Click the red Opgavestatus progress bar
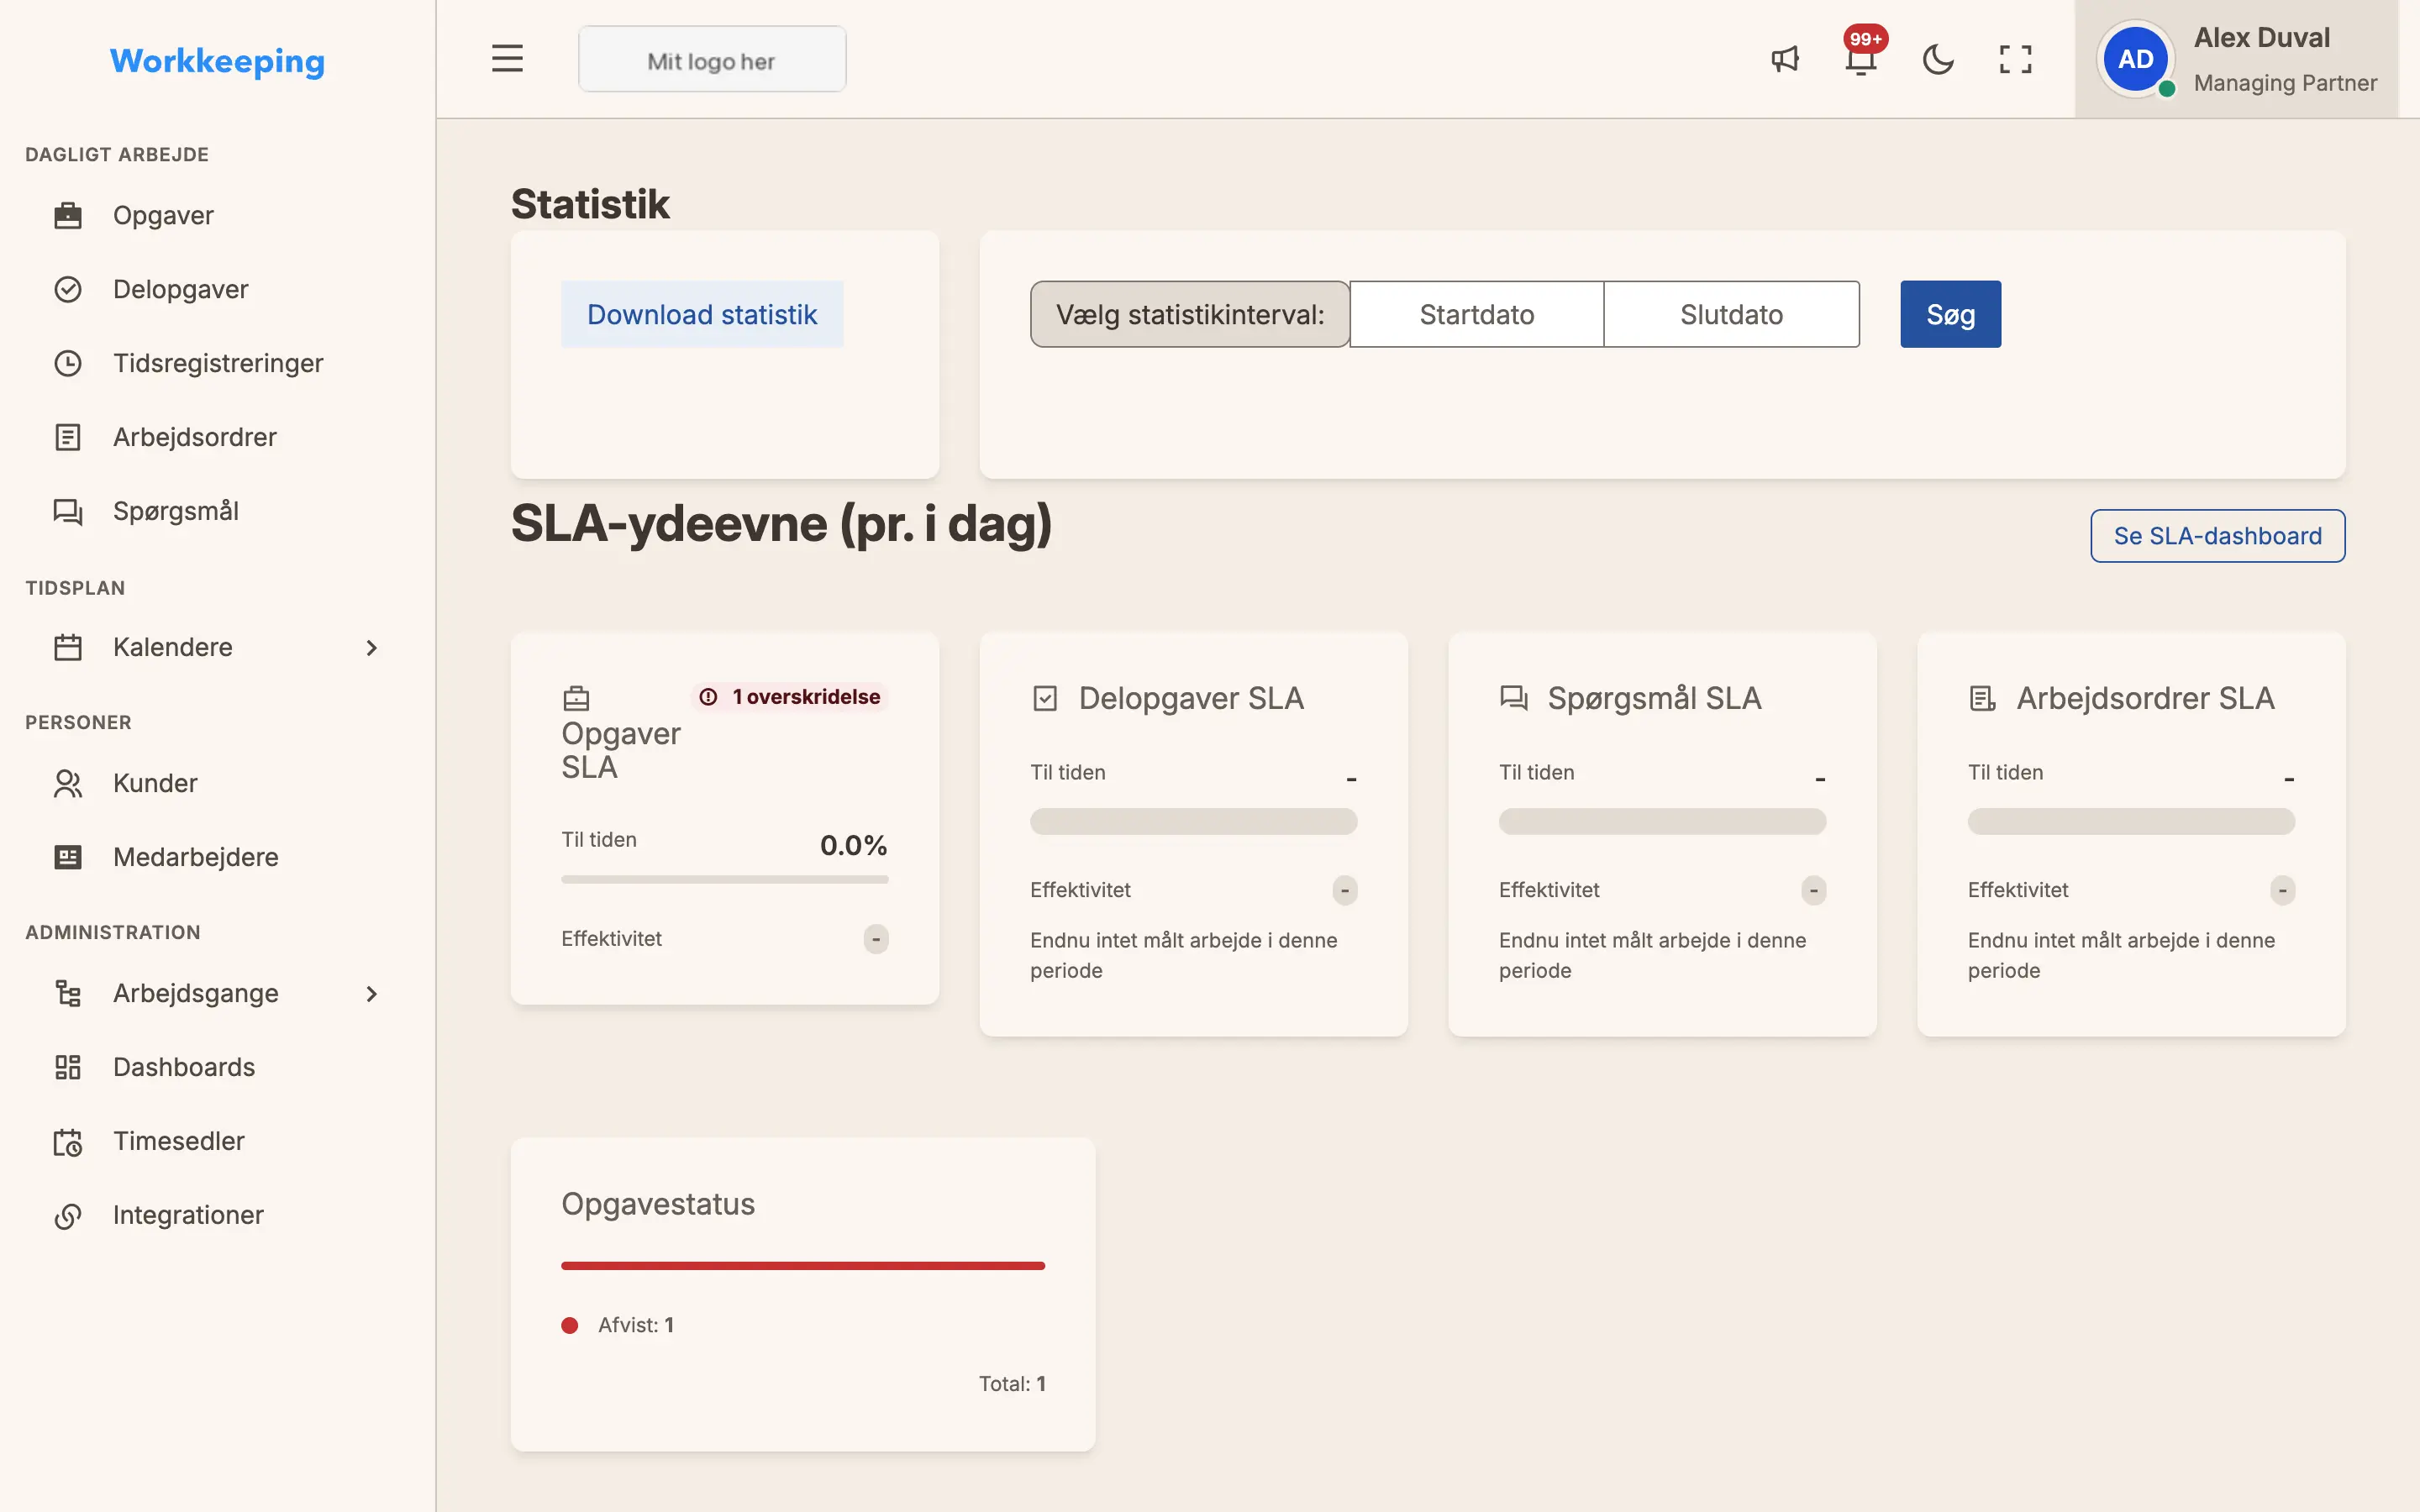 [803, 1265]
